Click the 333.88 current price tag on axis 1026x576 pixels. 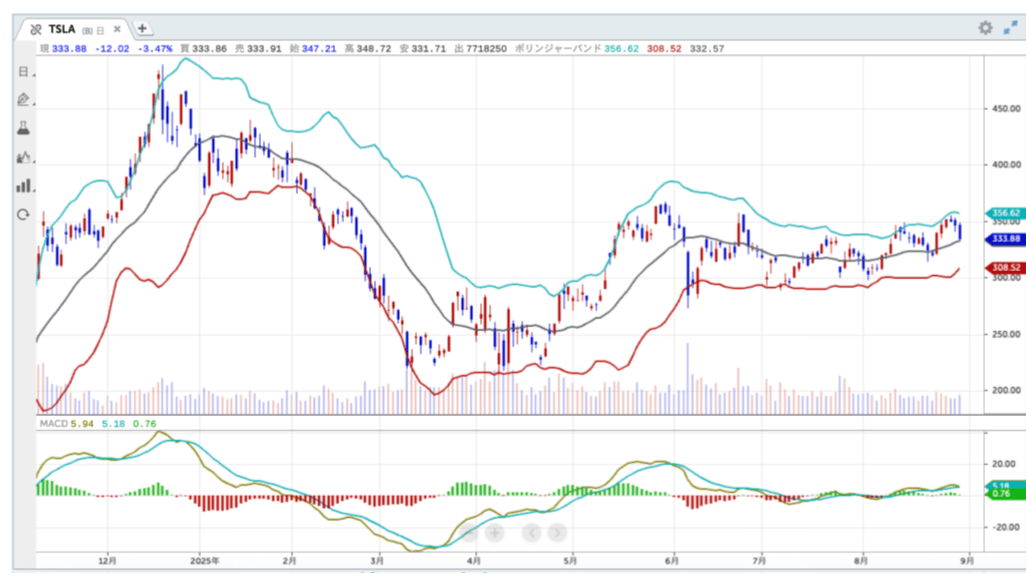(1003, 239)
